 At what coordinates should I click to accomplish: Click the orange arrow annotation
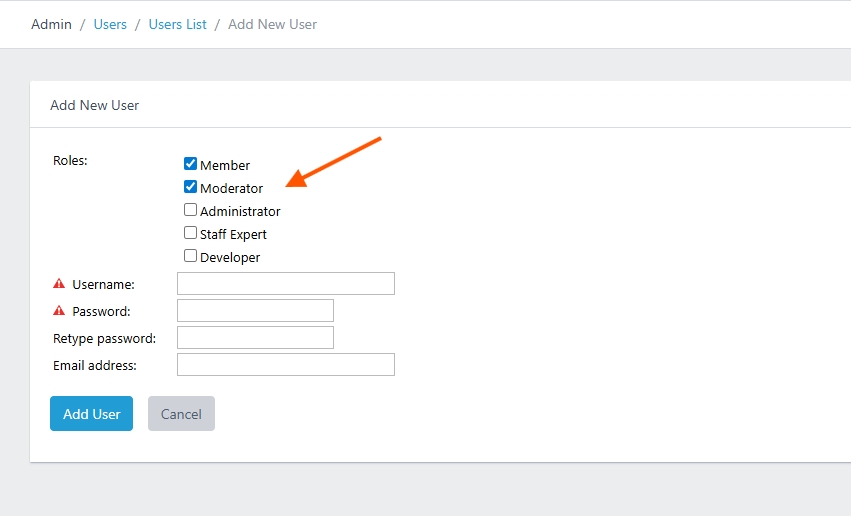pos(333,162)
